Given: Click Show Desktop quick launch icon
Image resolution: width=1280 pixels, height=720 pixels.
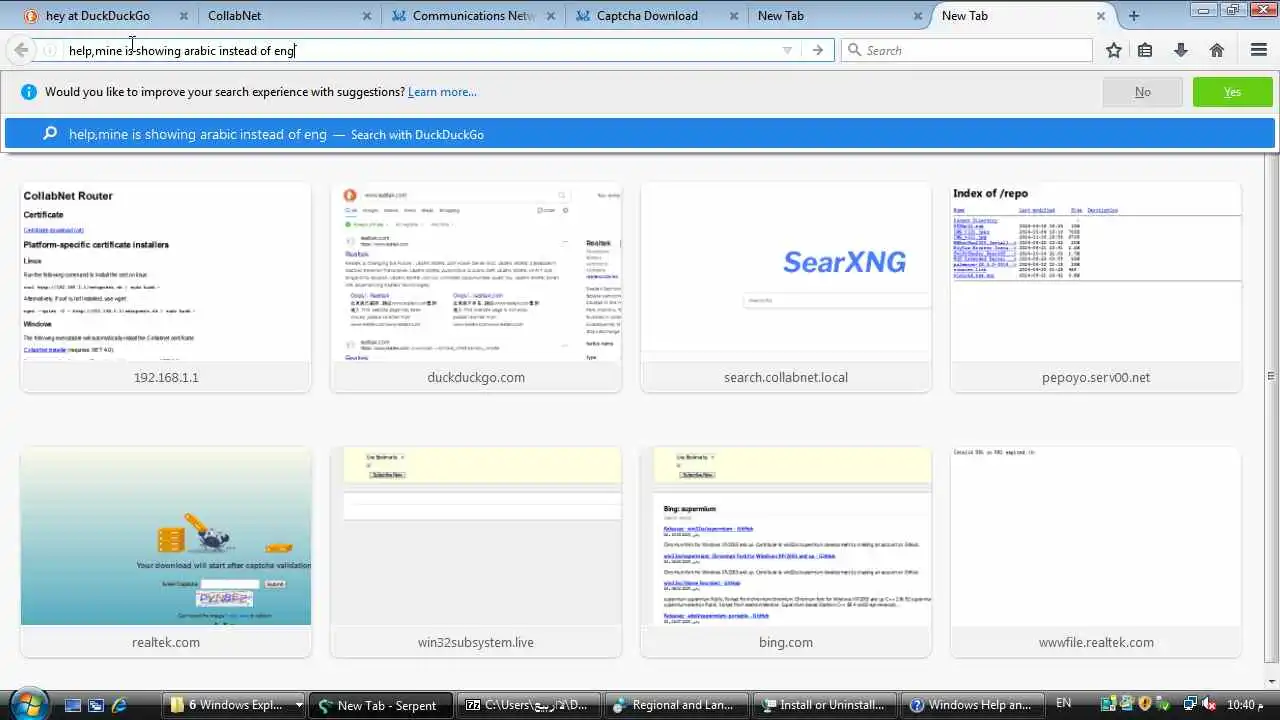Looking at the screenshot, I should point(73,705).
